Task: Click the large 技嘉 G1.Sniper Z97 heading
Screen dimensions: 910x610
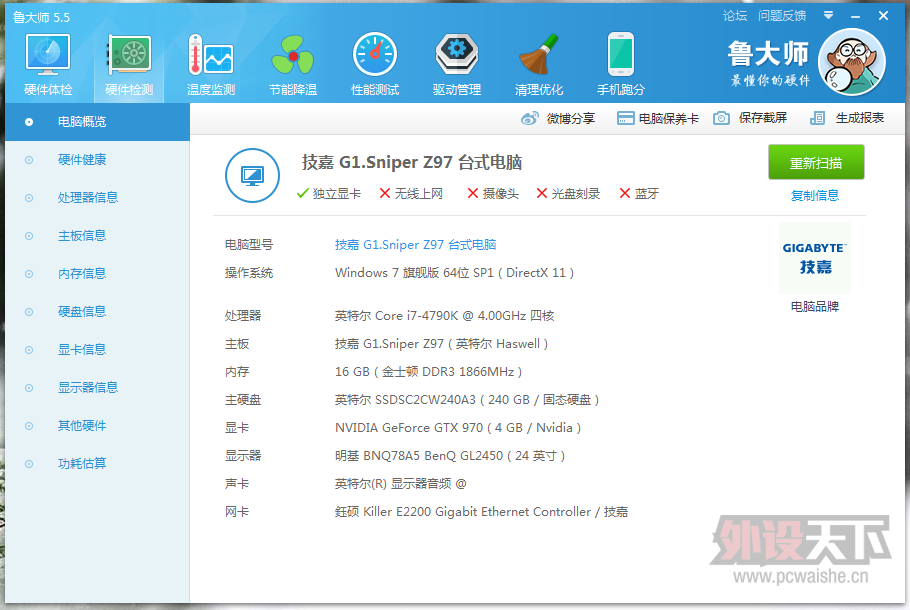Action: [412, 162]
